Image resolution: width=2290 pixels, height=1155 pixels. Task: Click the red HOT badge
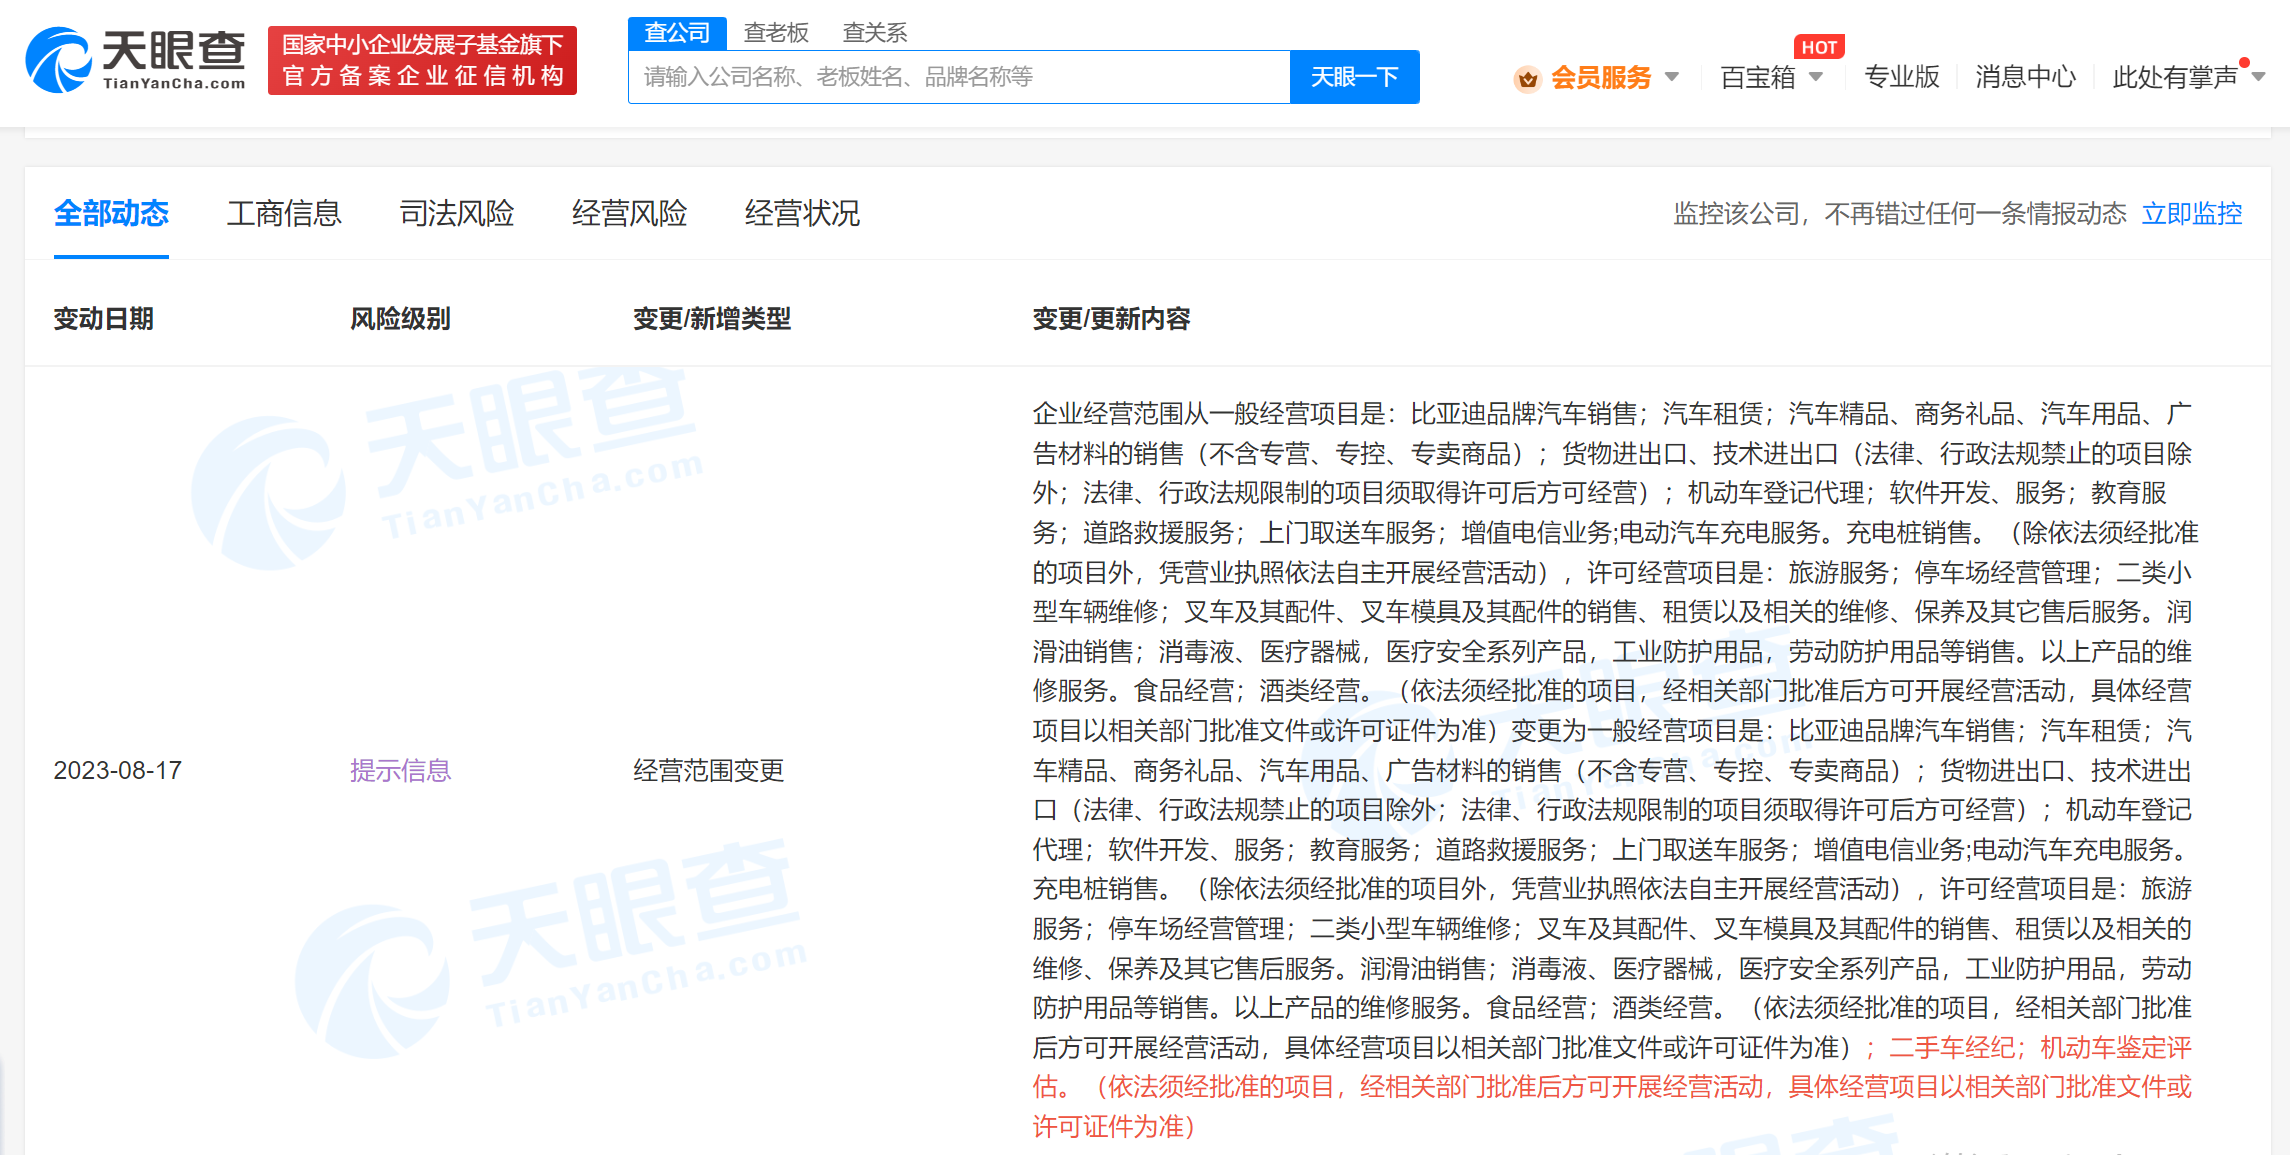[1818, 47]
